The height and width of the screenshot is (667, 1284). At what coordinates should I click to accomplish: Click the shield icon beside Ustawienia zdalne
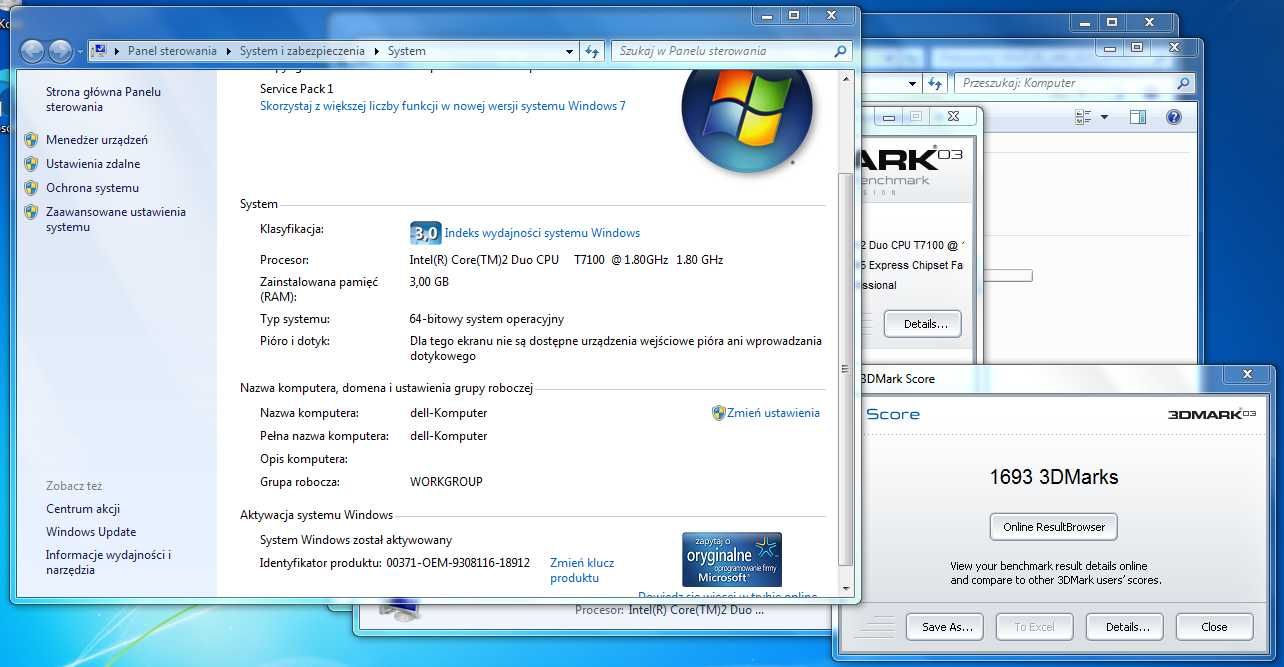pos(31,164)
